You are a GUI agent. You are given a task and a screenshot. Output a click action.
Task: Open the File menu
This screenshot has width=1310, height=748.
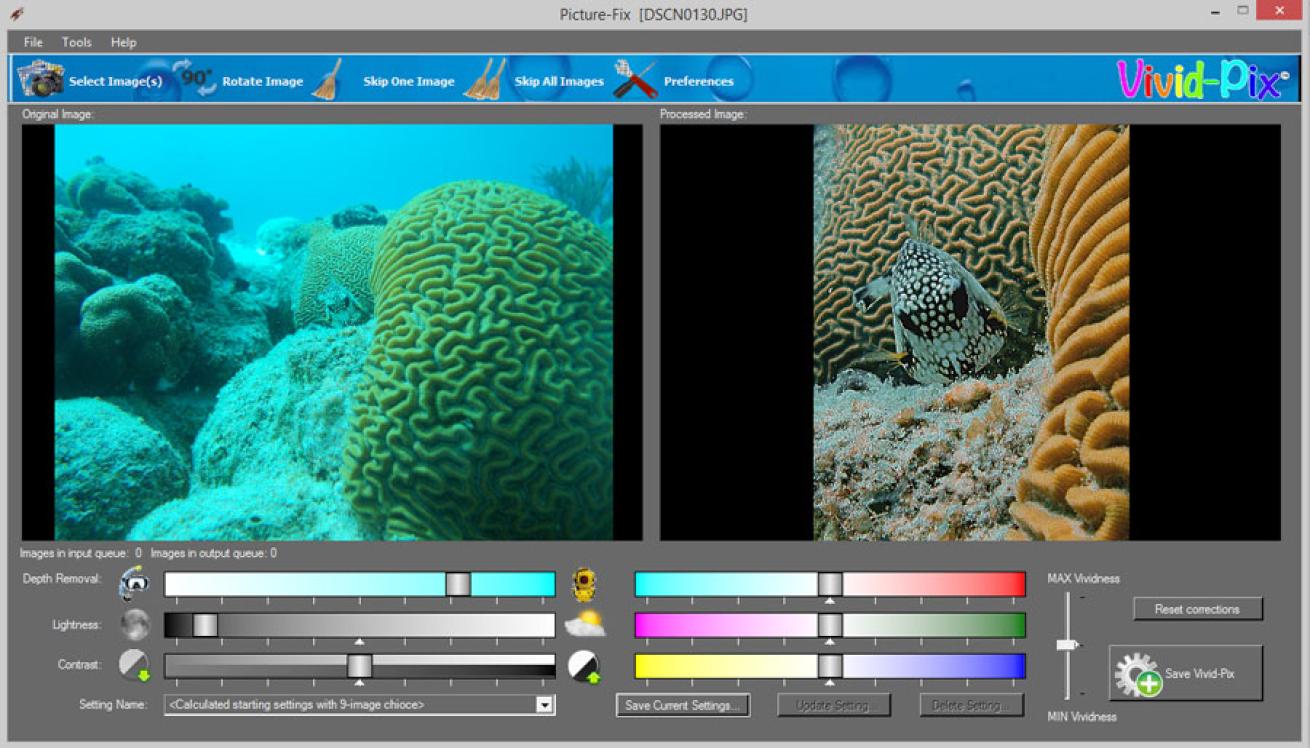(x=33, y=42)
